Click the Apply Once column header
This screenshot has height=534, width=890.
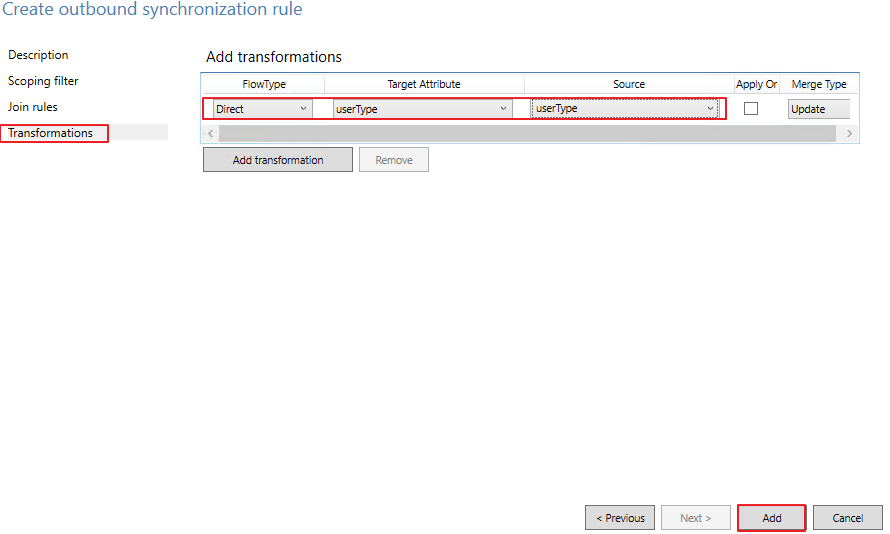[756, 84]
